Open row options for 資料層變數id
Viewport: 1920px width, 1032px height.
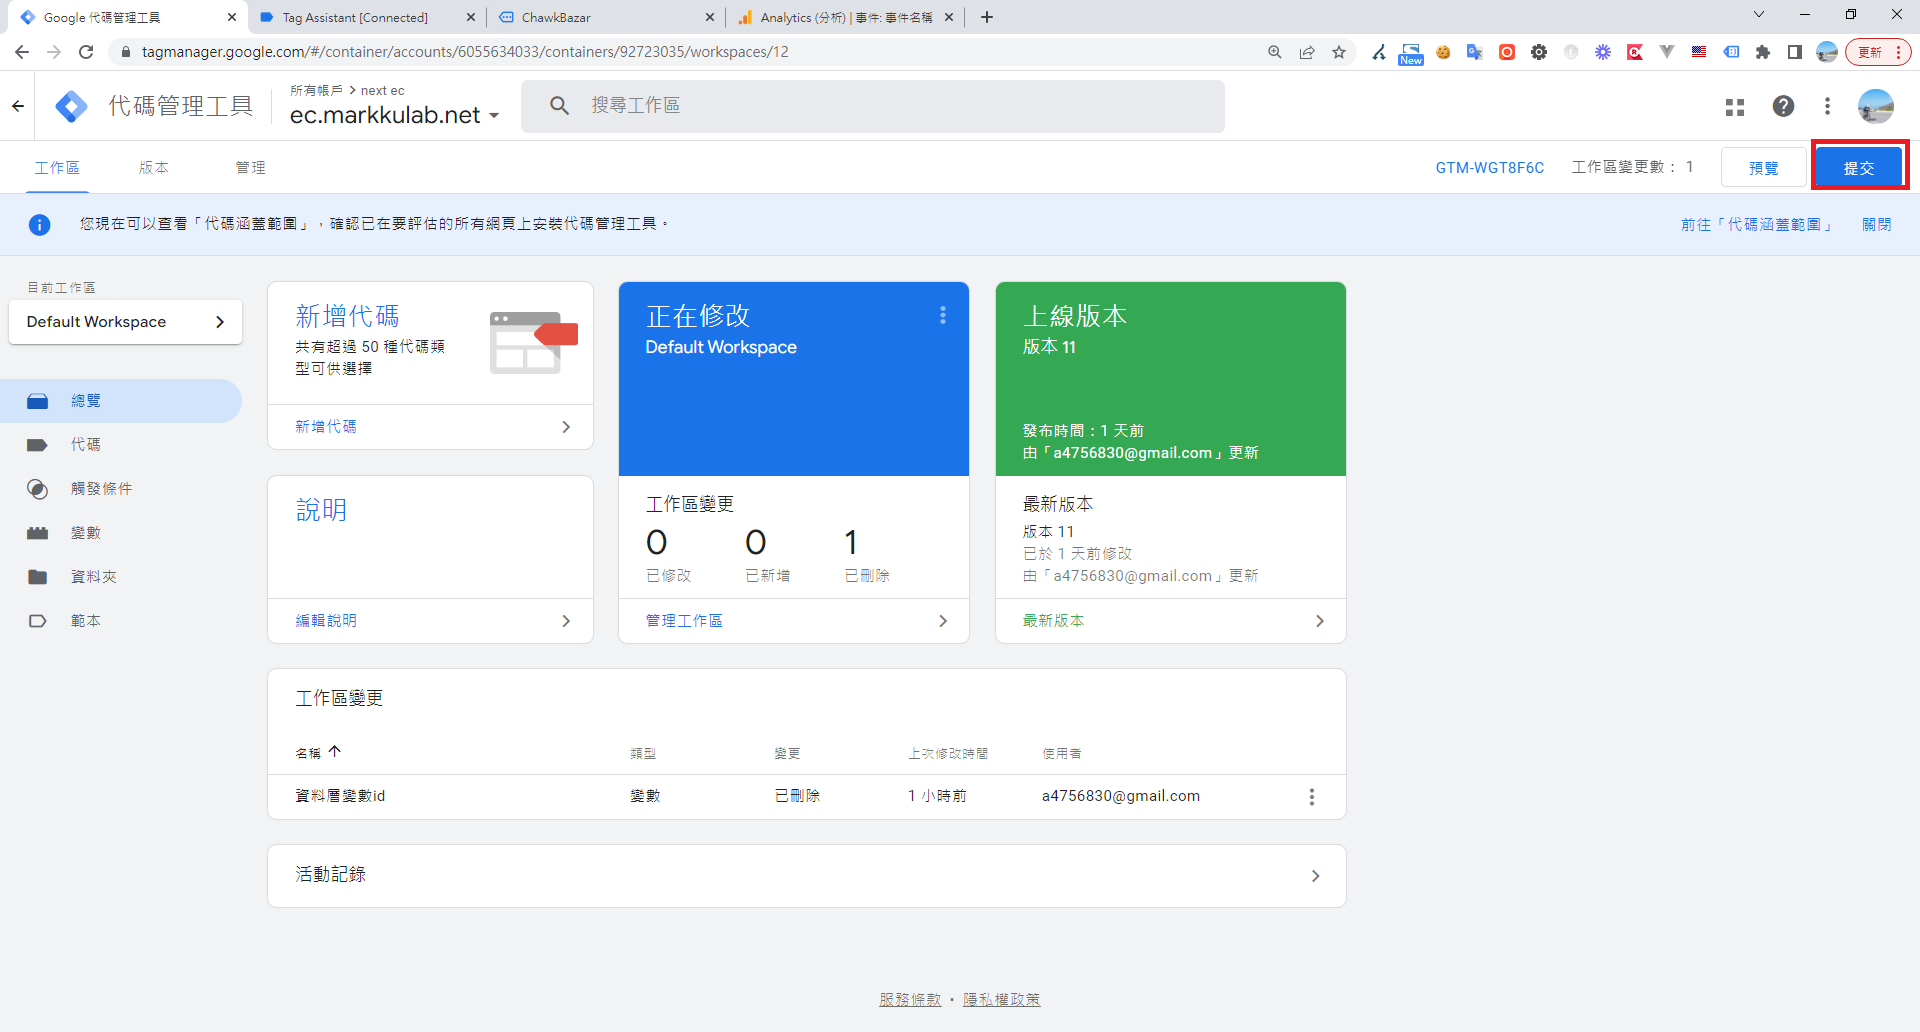click(x=1312, y=797)
